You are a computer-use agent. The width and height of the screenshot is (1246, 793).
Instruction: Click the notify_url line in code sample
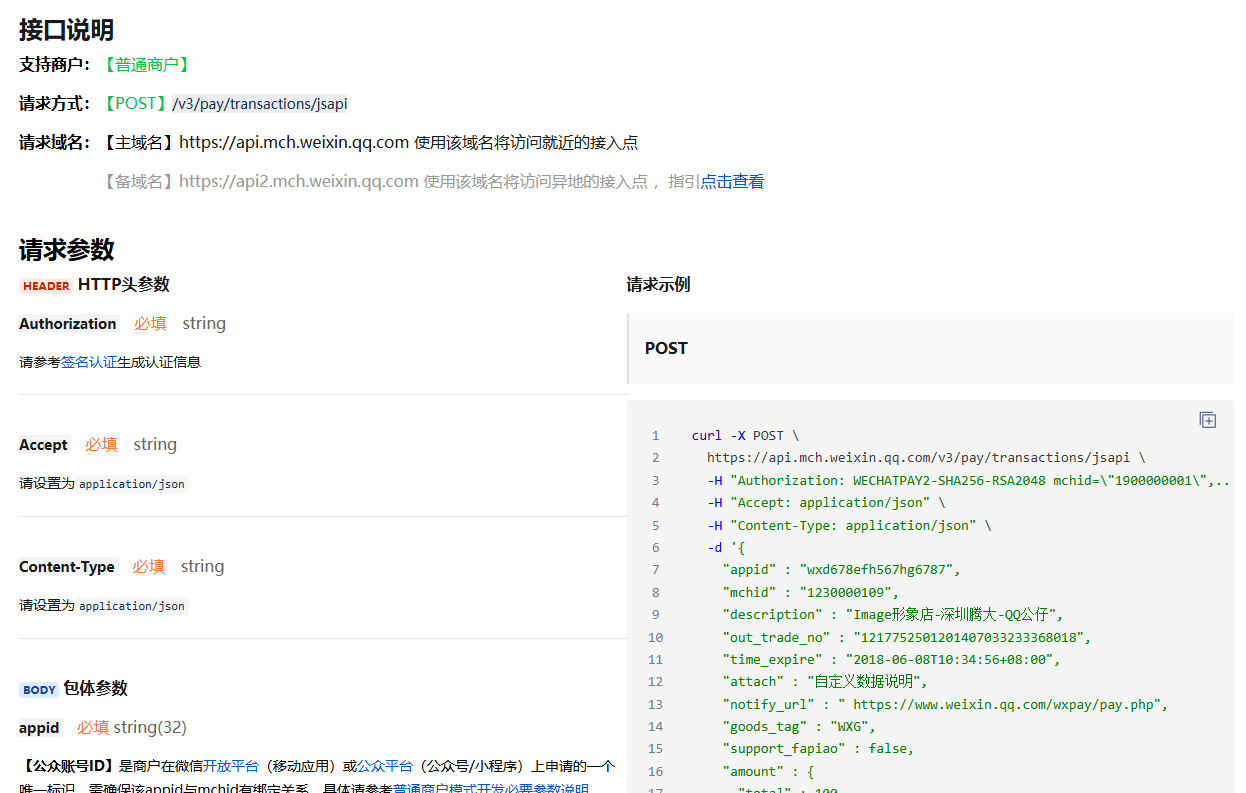(x=944, y=704)
